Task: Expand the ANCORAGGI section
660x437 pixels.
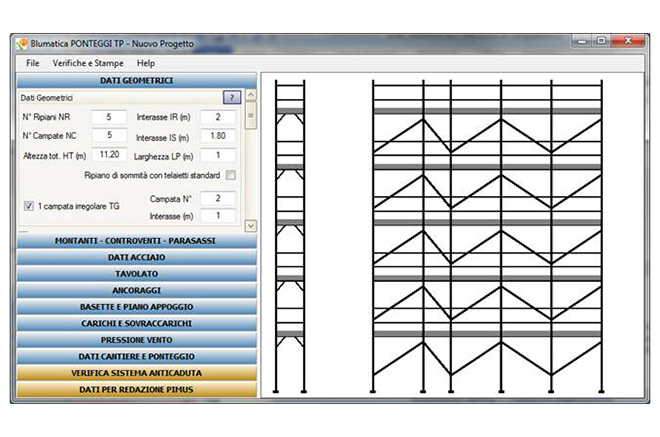Action: [x=136, y=290]
